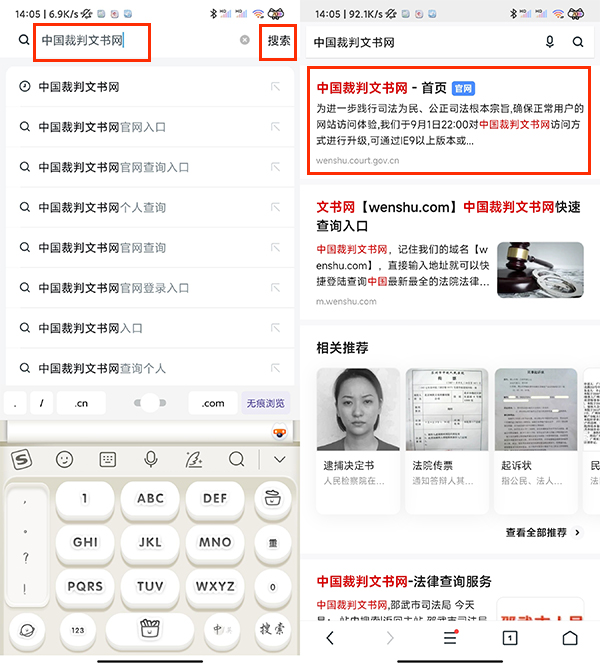Select history suggestion 中国裁判文书网 with clock icon
Image resolution: width=600 pixels, height=667 pixels.
tap(150, 87)
